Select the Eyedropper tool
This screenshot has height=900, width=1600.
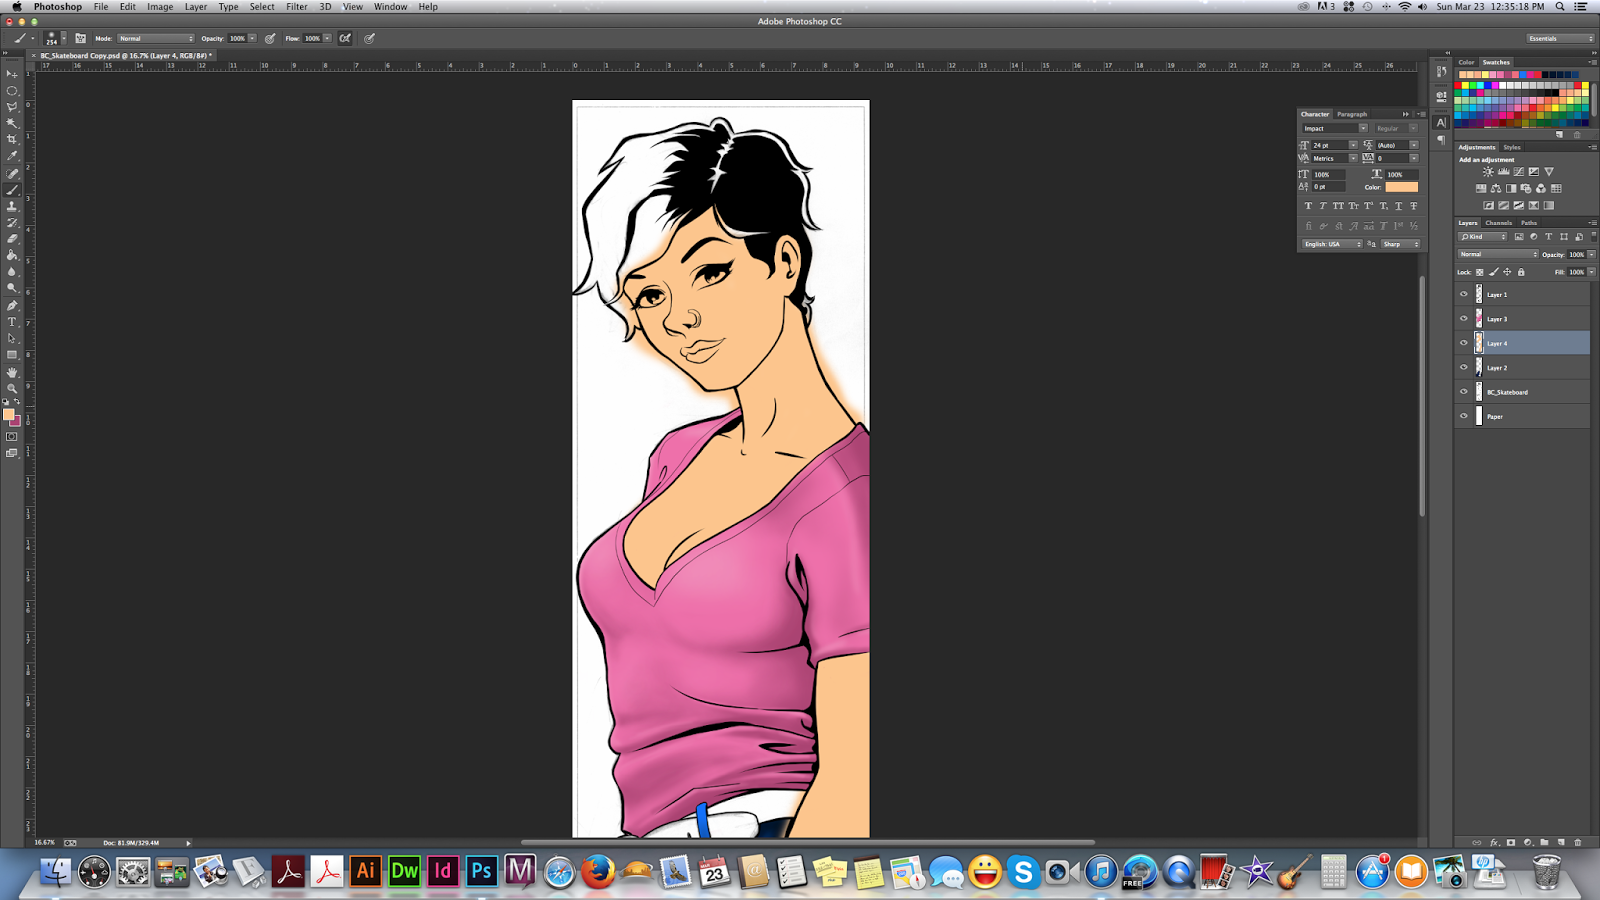12,156
